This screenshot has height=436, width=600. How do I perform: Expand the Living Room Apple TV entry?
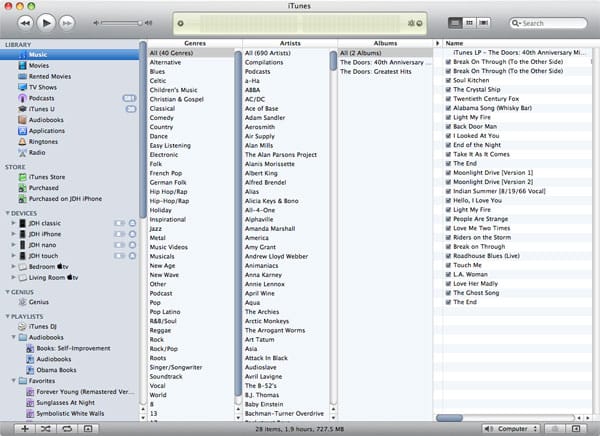(13, 277)
